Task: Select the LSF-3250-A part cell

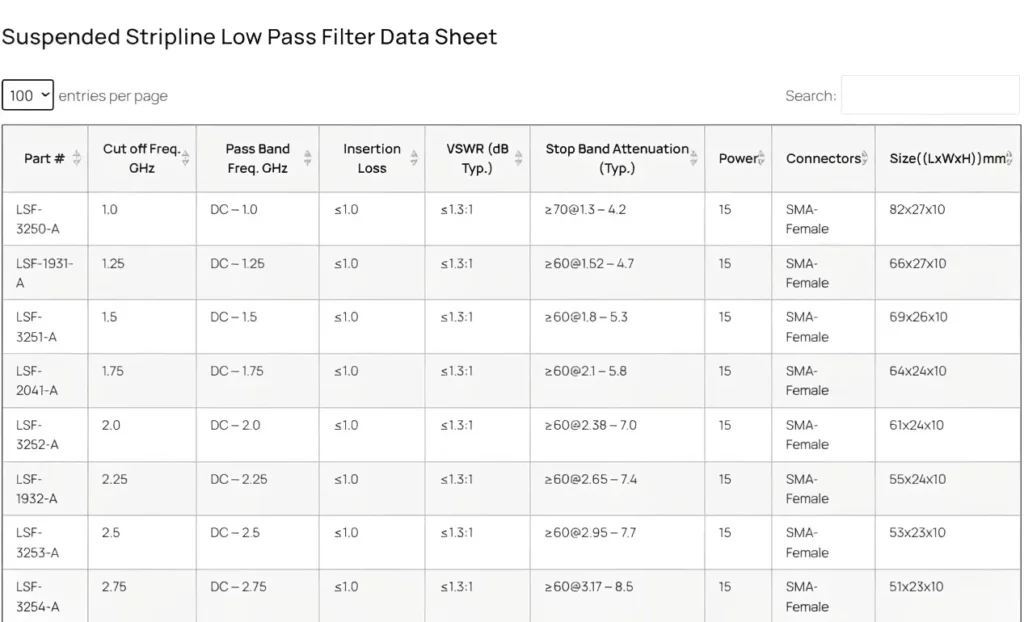Action: pos(37,219)
